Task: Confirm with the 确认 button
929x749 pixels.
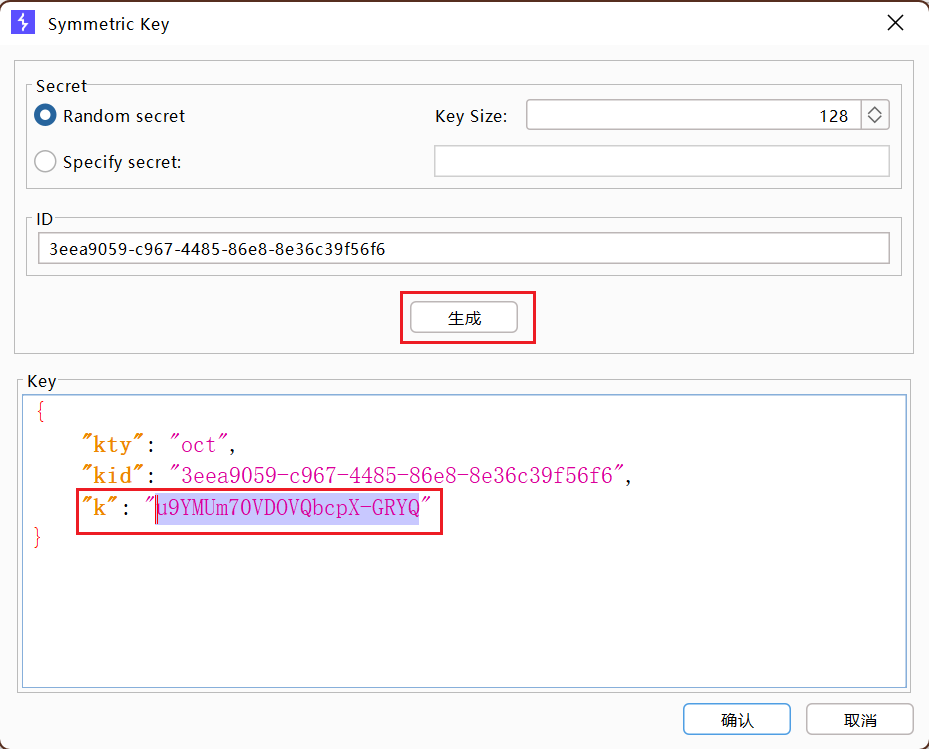Action: coord(737,720)
